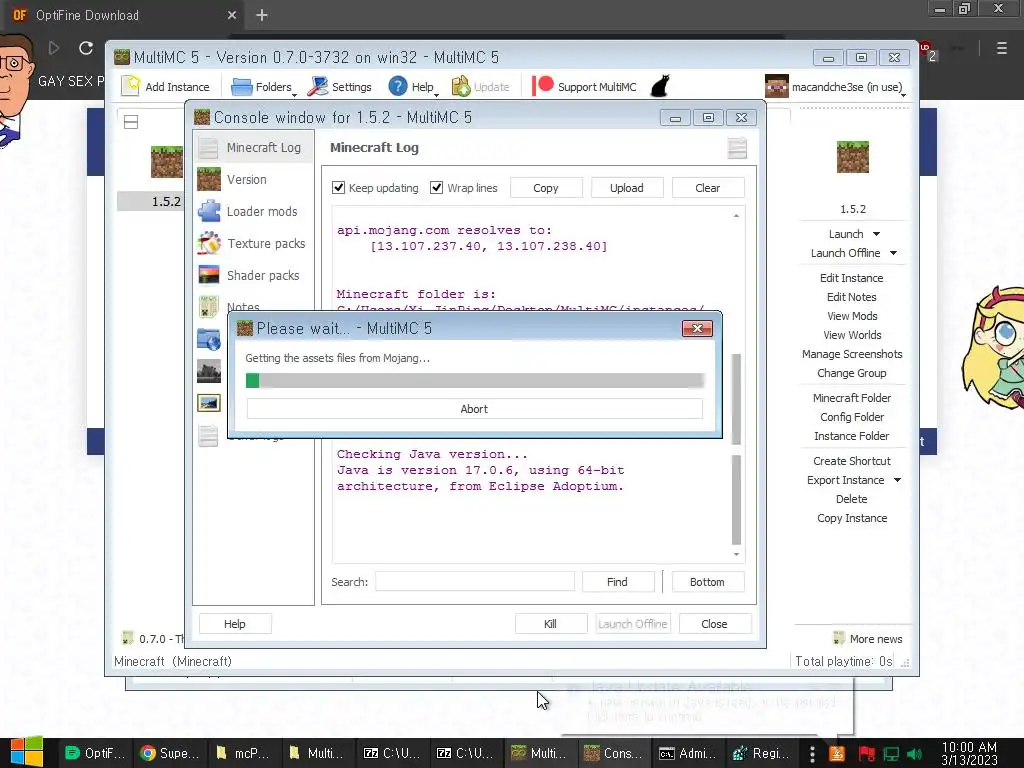Open the Folders toolbar menu
The width and height of the screenshot is (1024, 768).
click(264, 87)
